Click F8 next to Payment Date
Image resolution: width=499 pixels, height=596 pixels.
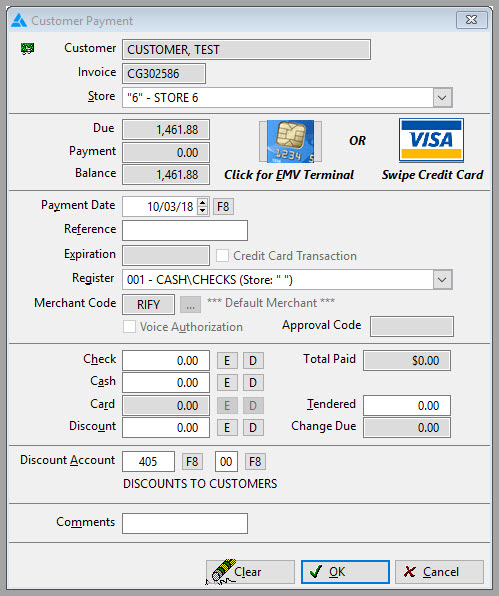pos(223,207)
